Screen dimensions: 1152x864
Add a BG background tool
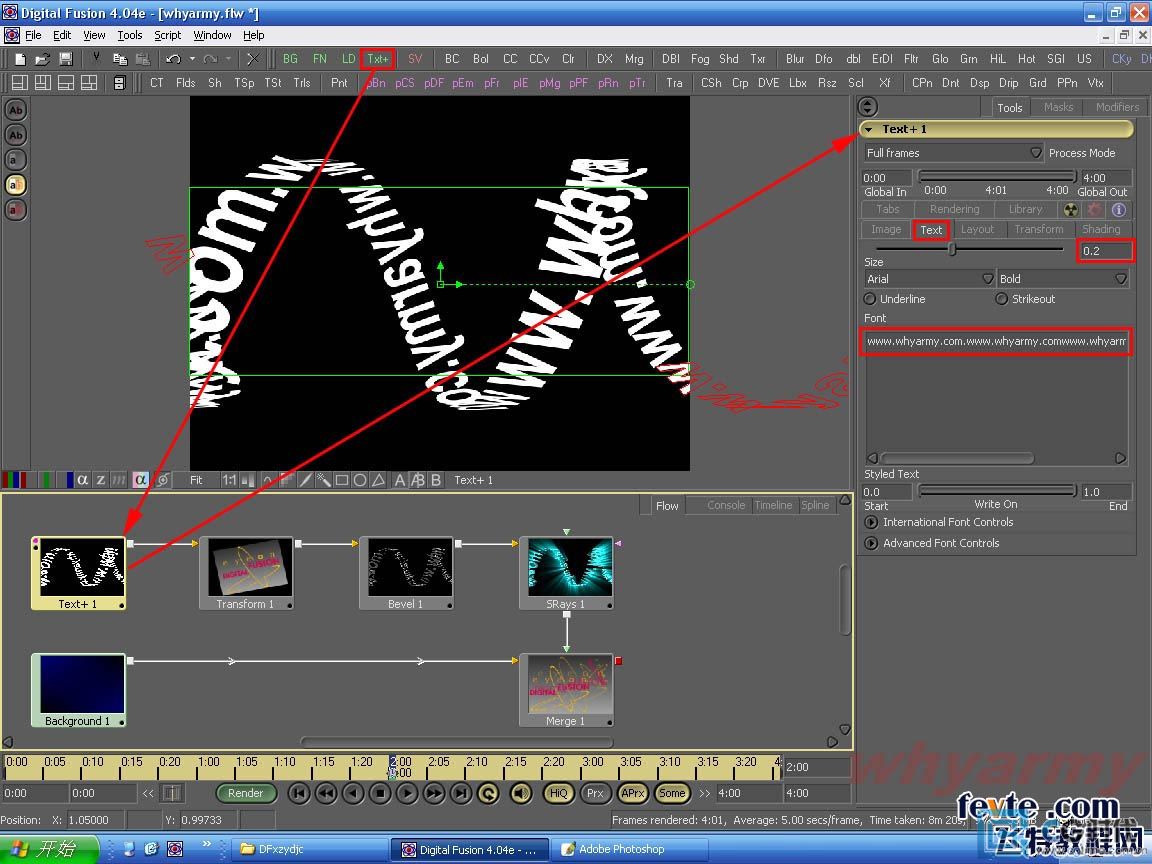[x=290, y=59]
